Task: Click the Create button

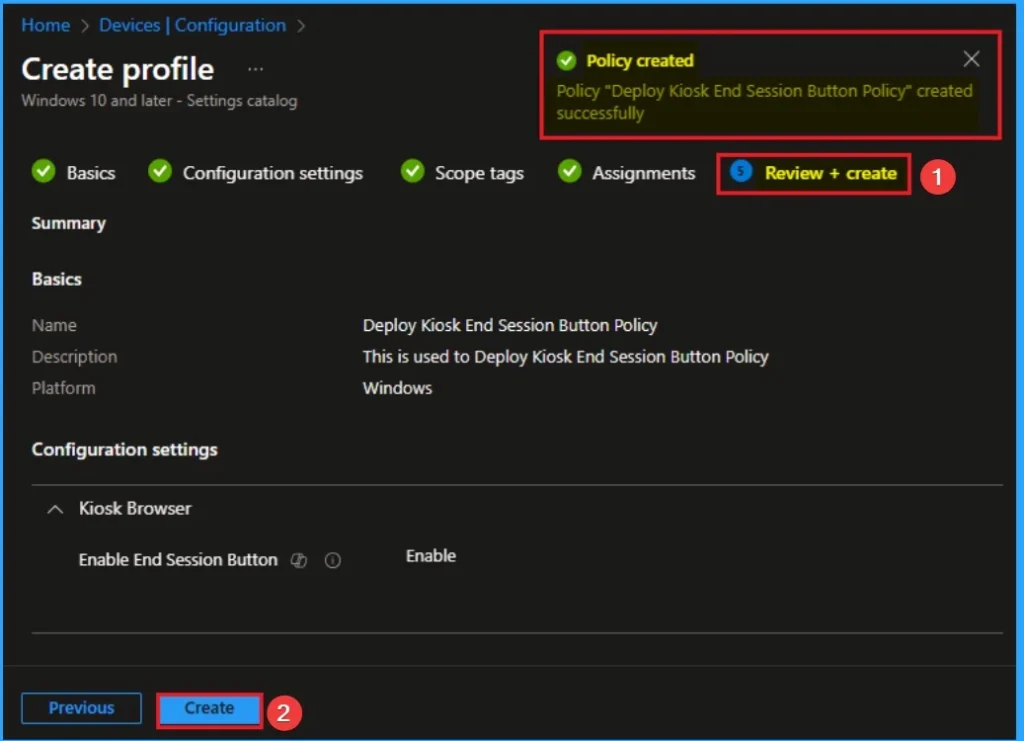Action: coord(209,708)
